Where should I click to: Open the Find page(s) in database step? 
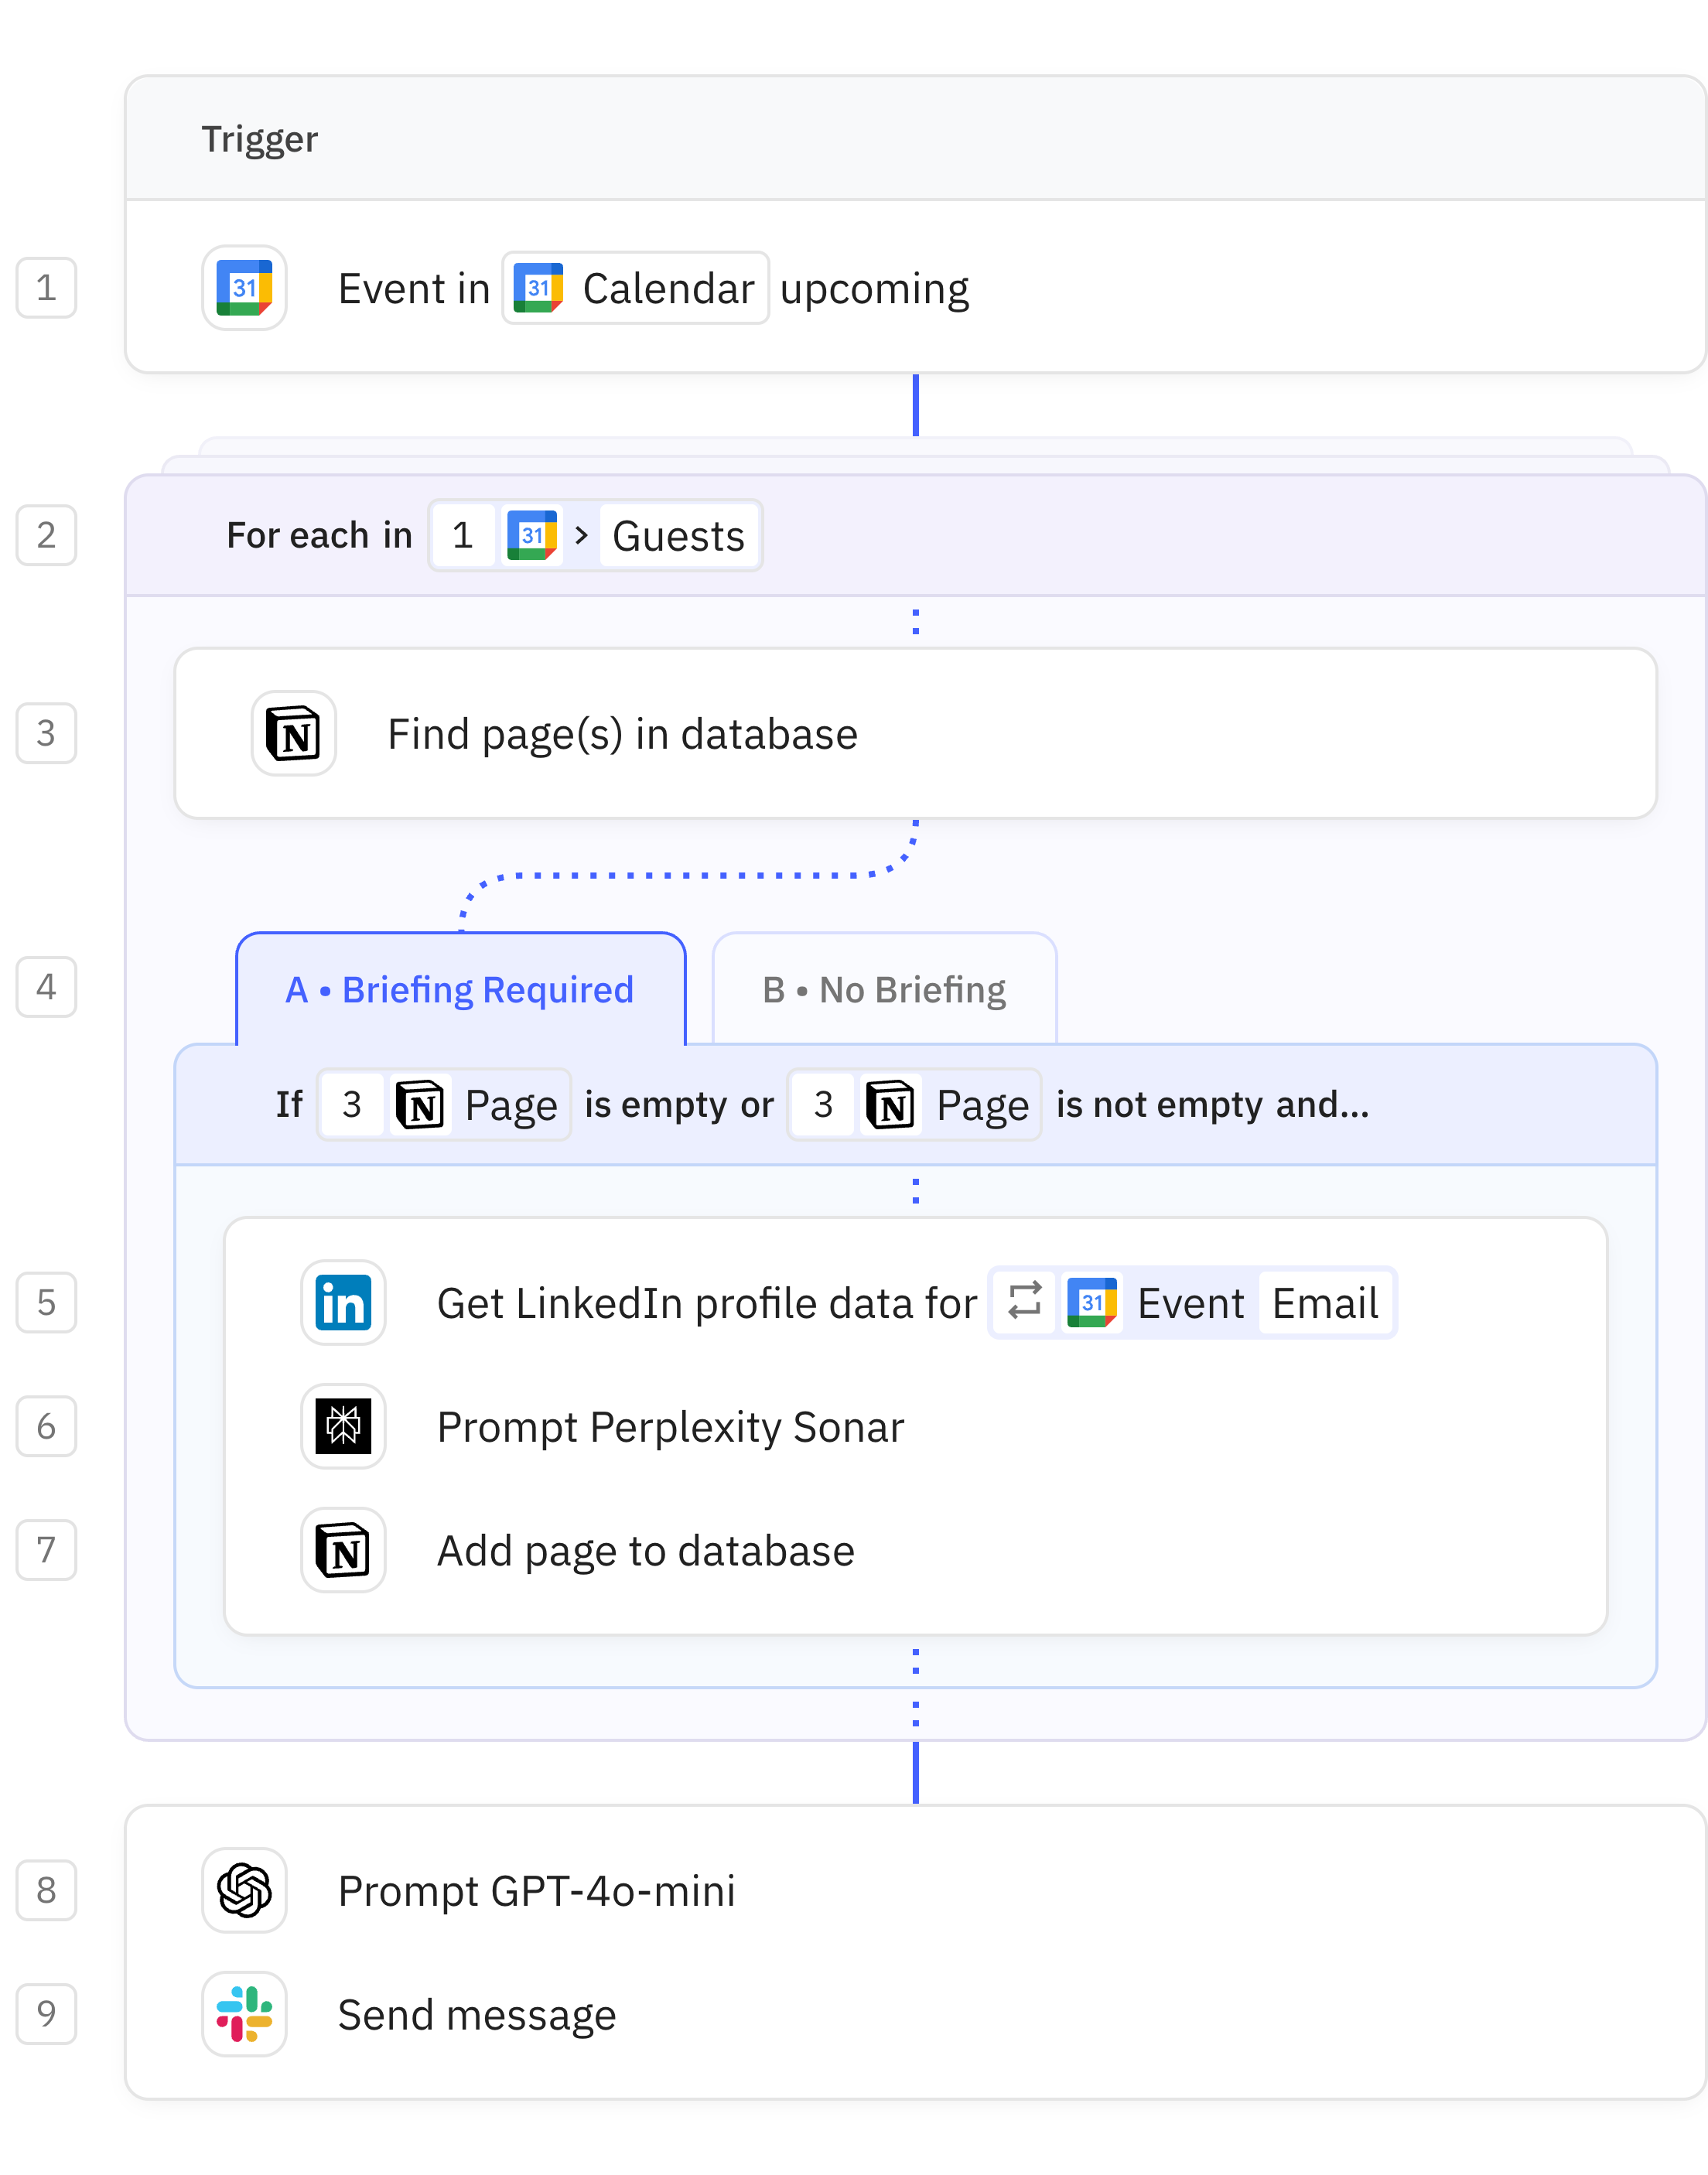pos(915,733)
